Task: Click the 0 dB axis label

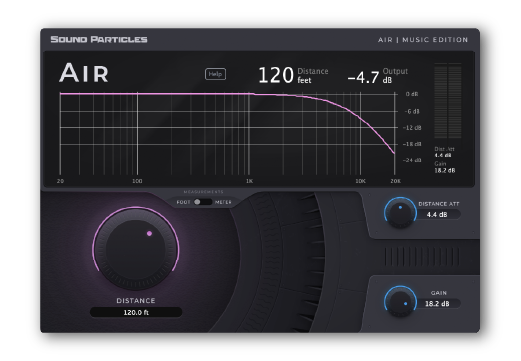Action: coord(412,94)
